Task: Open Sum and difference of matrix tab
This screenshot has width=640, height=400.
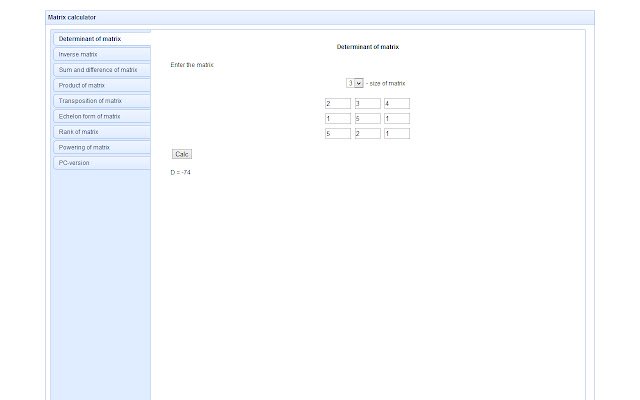Action: click(x=102, y=70)
